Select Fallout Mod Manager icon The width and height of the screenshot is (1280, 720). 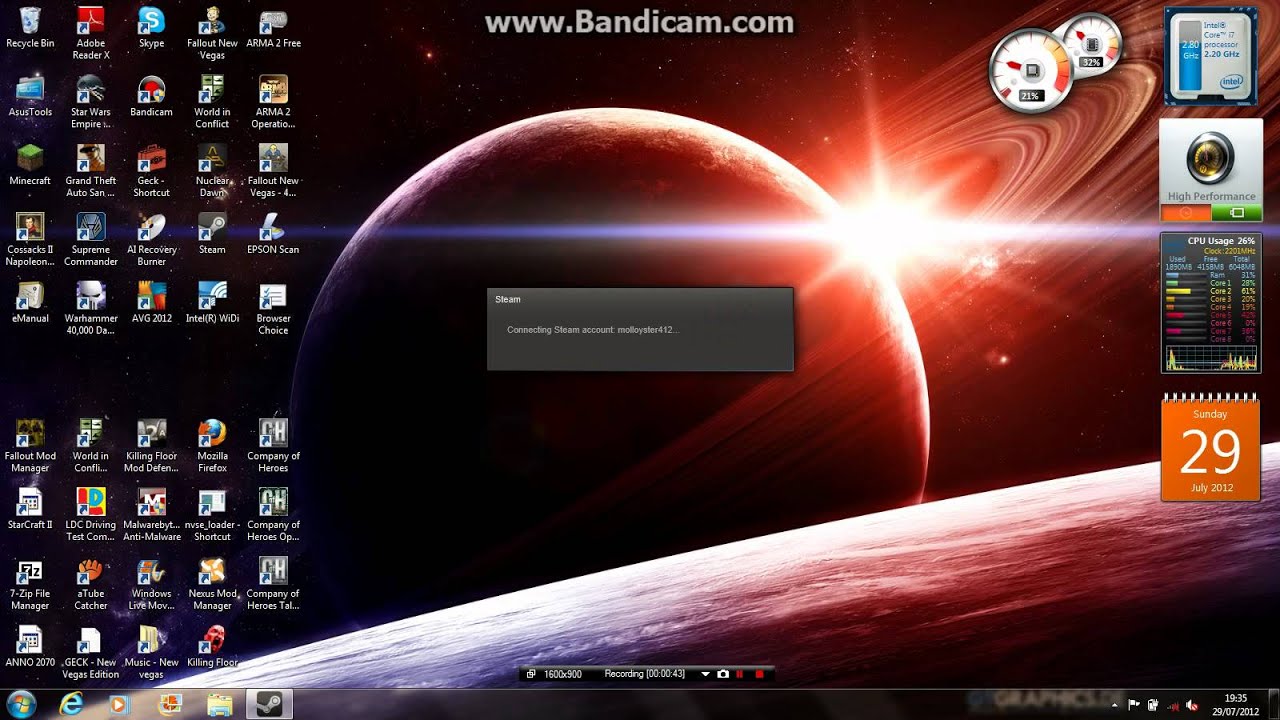pyautogui.click(x=30, y=446)
